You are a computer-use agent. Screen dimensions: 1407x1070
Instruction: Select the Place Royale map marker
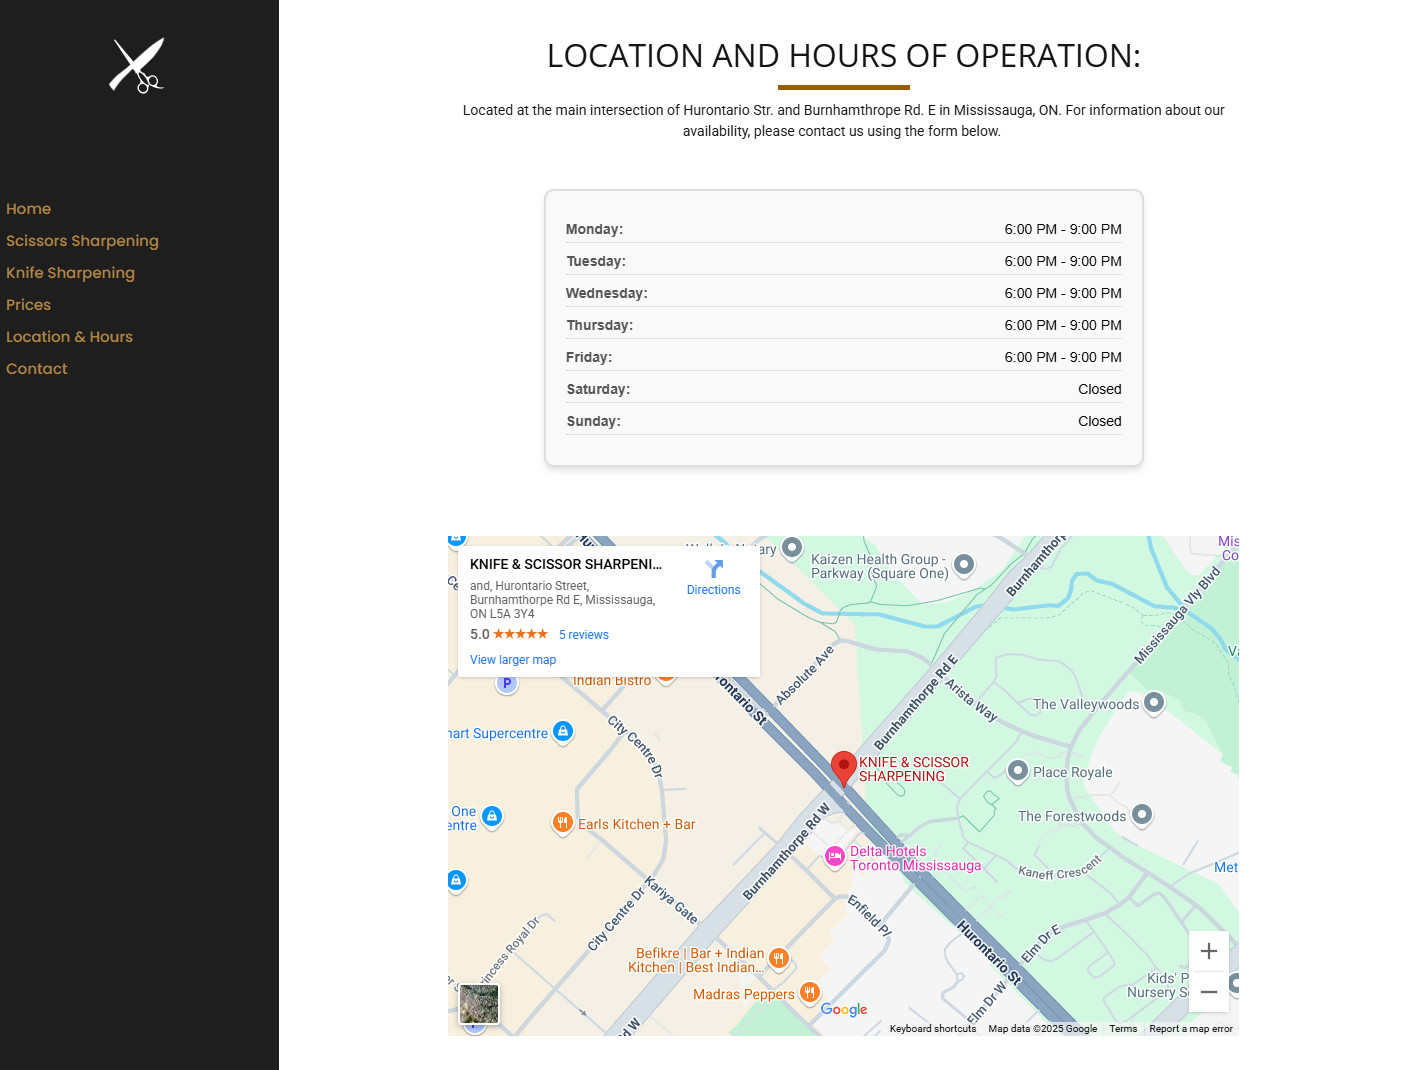1018,771
